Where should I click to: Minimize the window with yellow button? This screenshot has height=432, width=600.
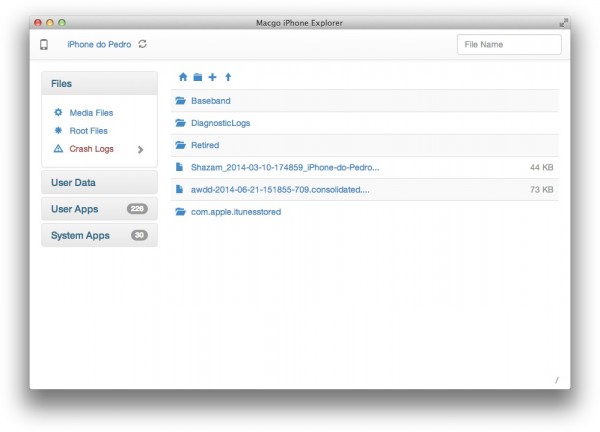50,23
